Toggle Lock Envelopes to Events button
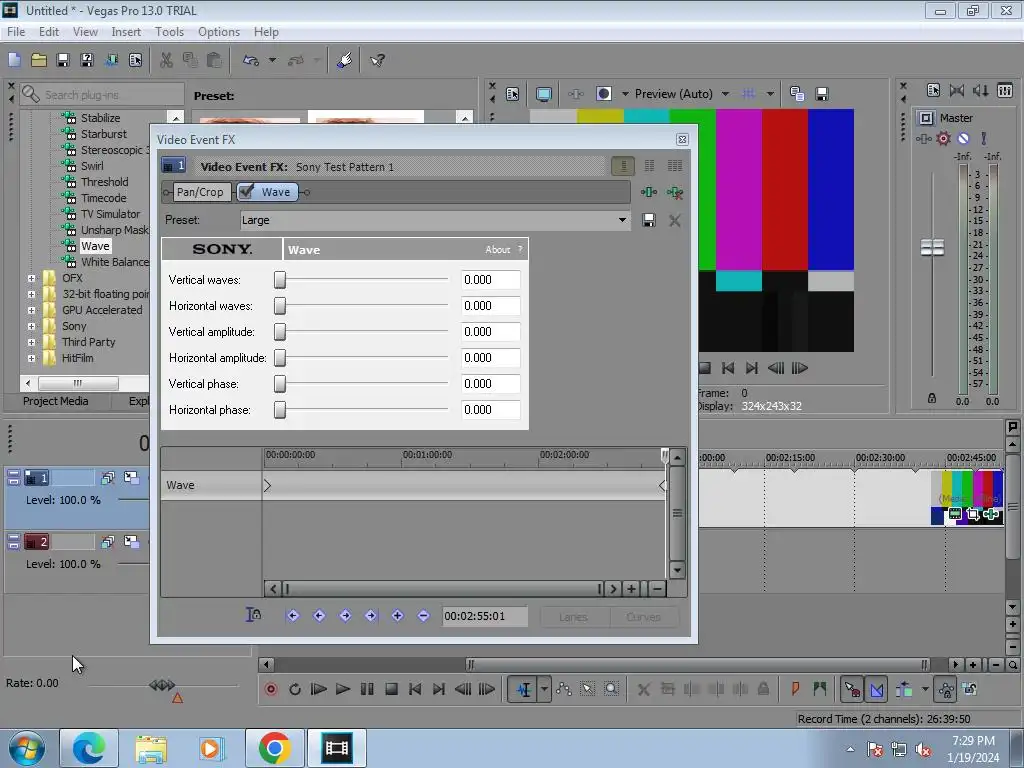Screen dimensions: 1024x768 [x=946, y=689]
